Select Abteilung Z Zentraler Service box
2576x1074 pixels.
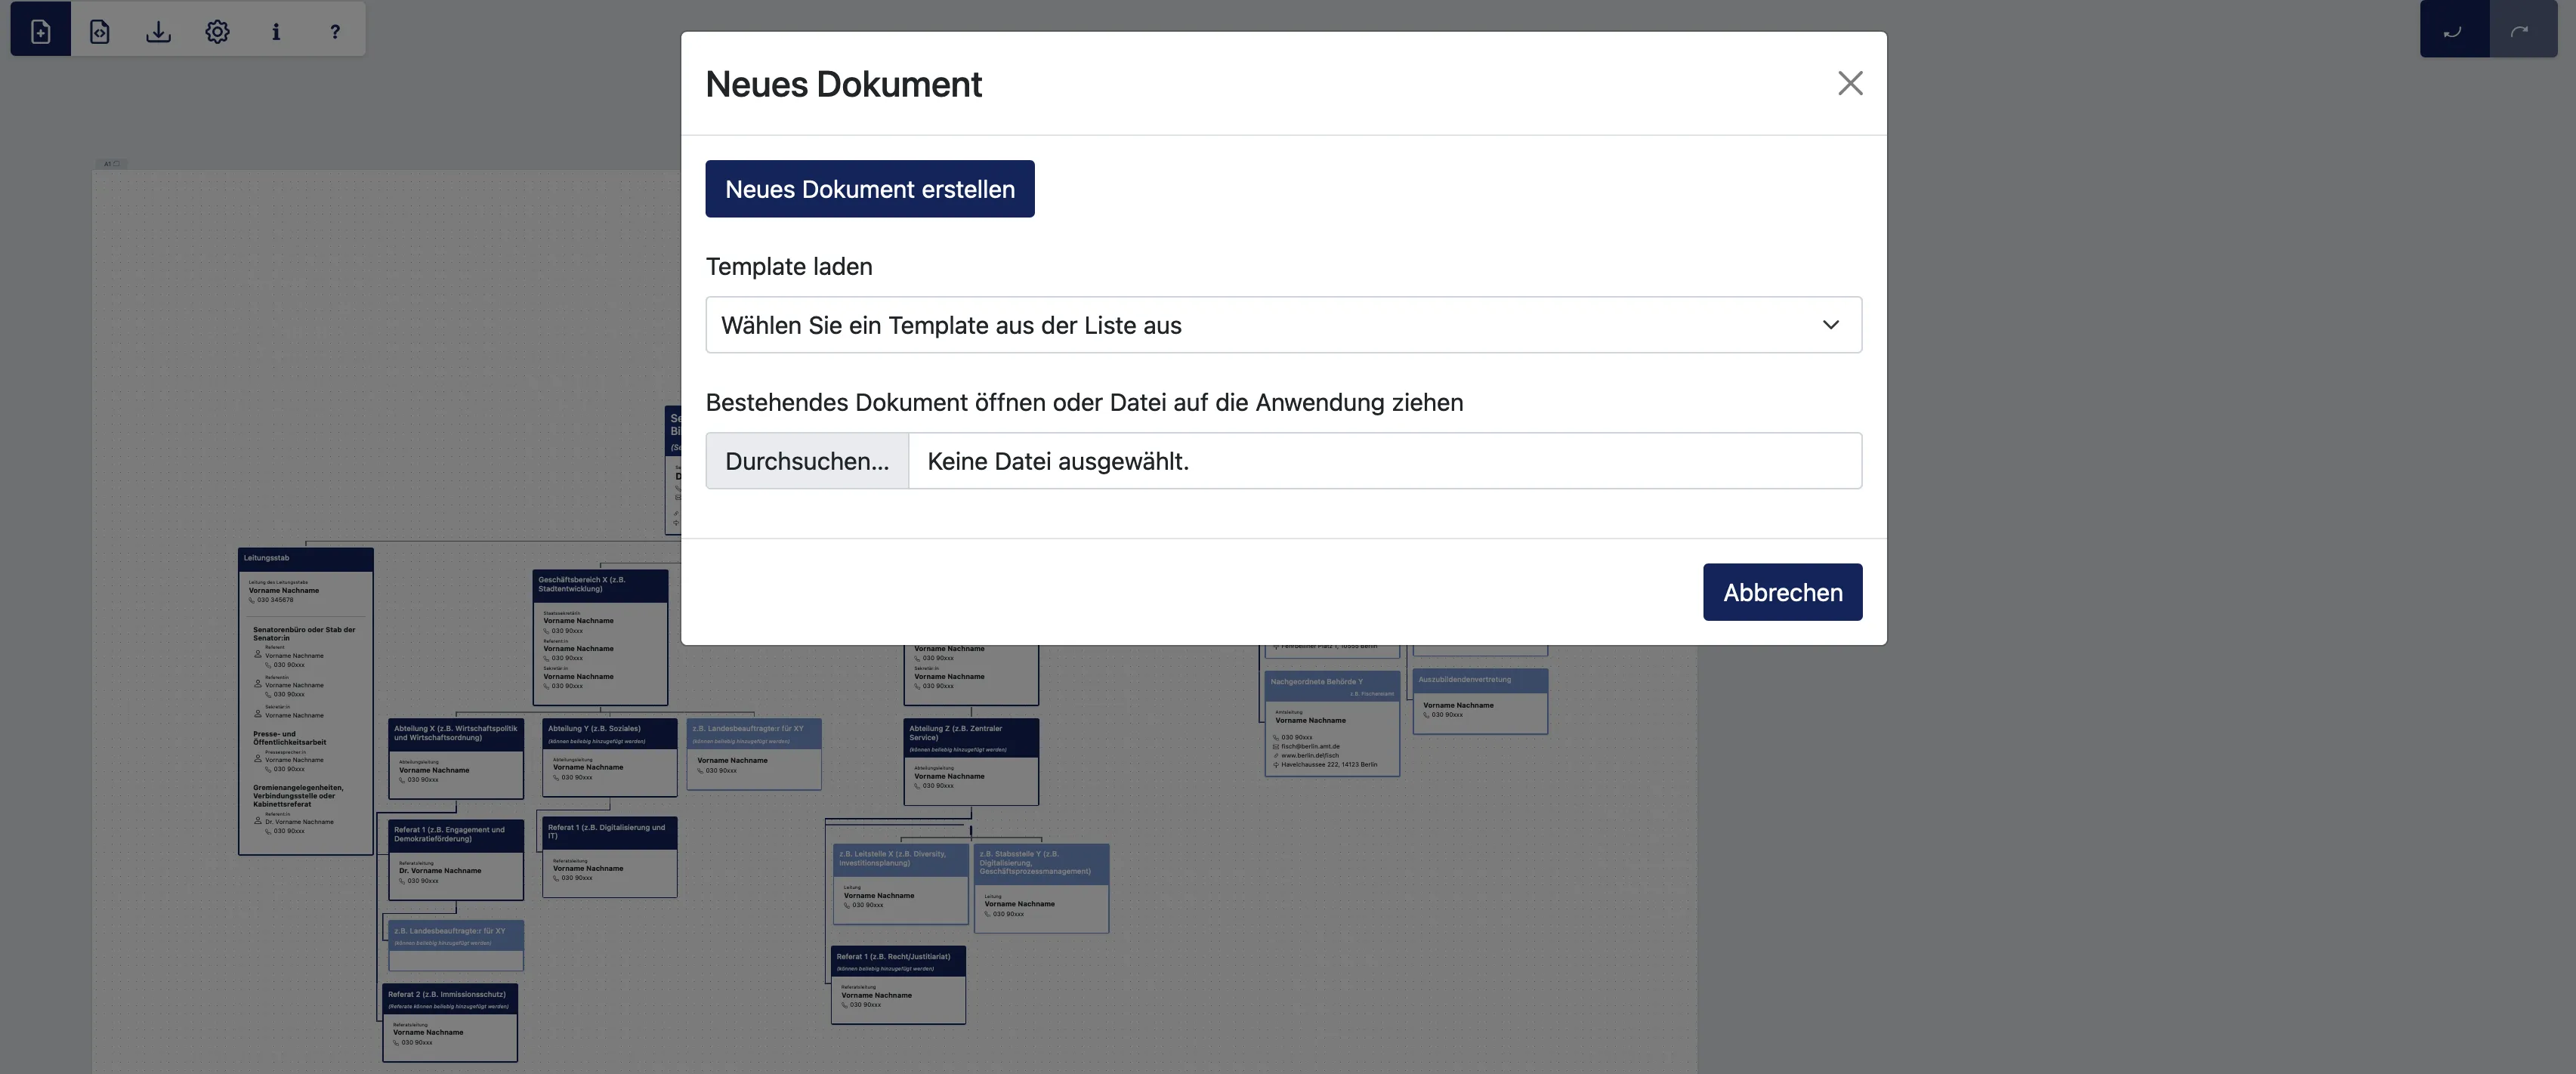pos(971,762)
